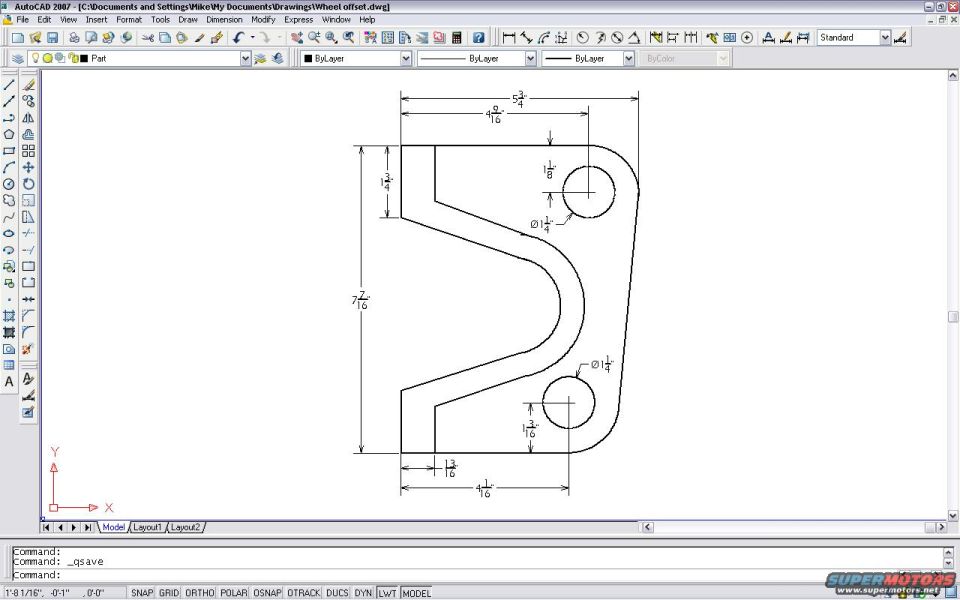Undo with the blue curved arrow
The image size is (960, 600).
239,37
